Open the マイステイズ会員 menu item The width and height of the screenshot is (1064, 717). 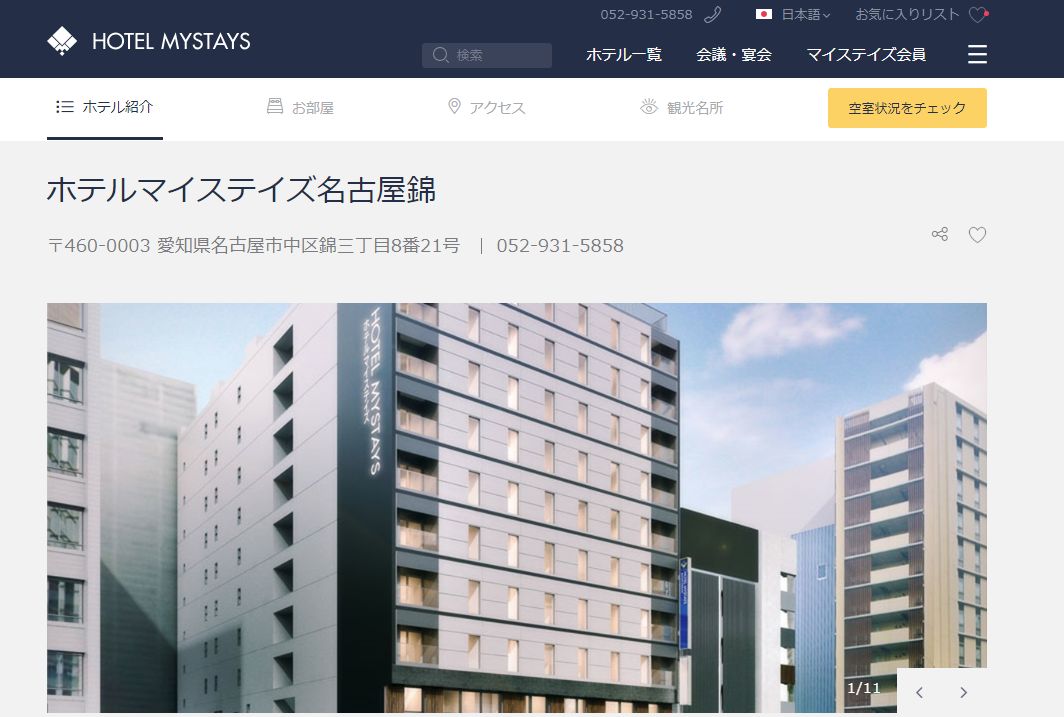(x=866, y=54)
